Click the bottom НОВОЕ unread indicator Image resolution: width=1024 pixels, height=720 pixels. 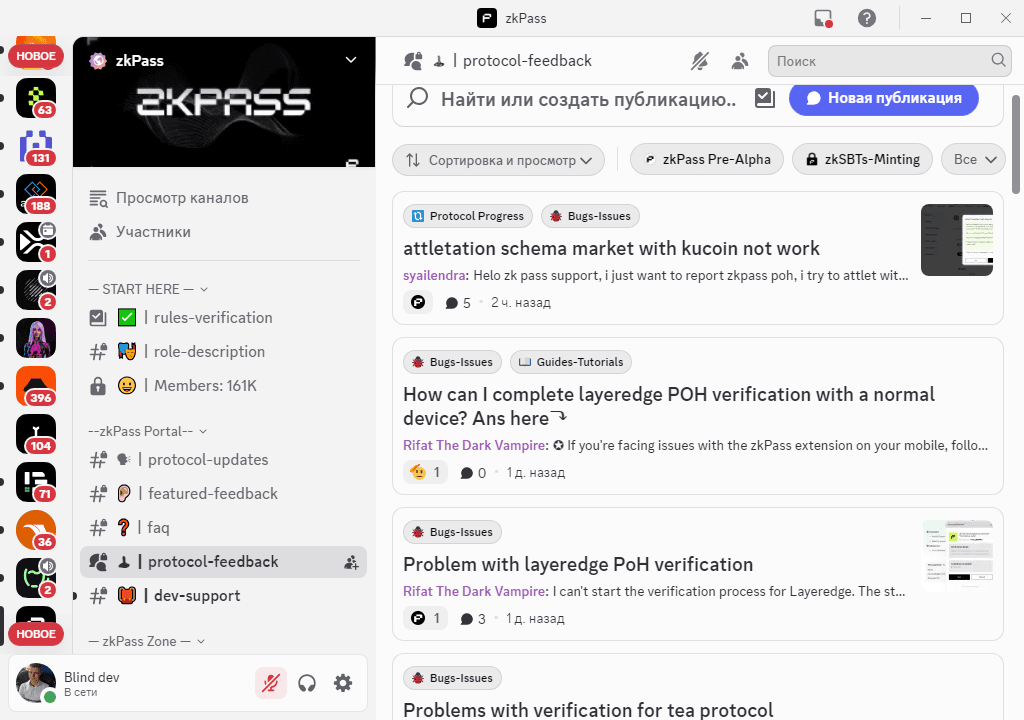[36, 634]
